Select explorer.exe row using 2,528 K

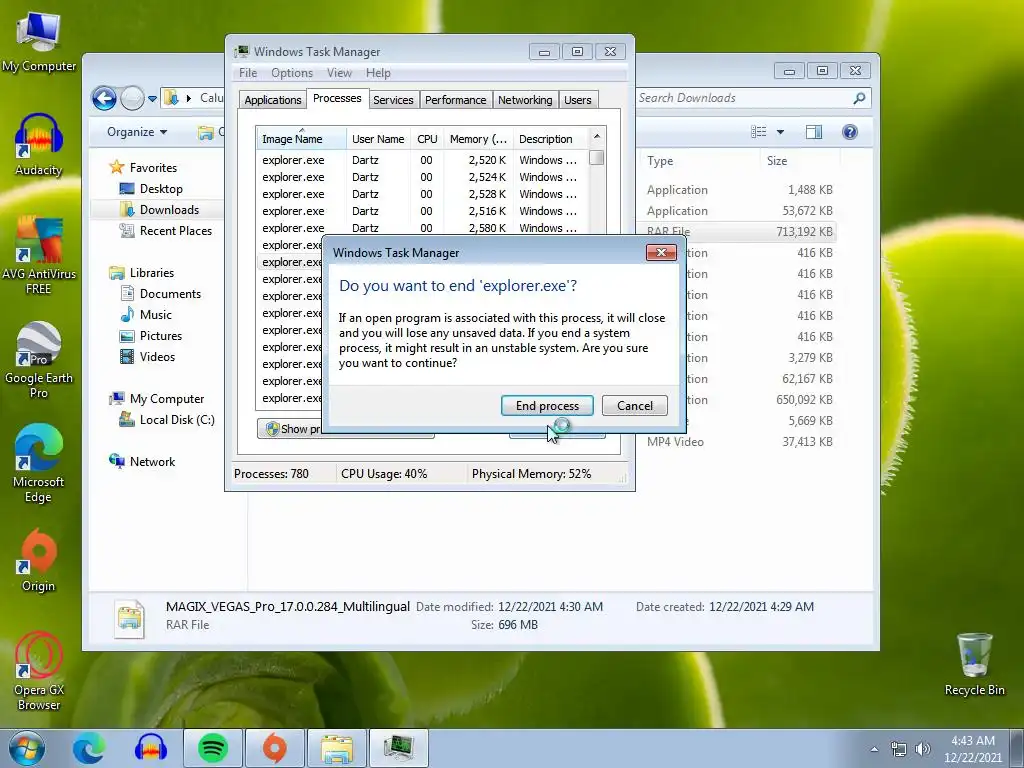click(x=422, y=194)
